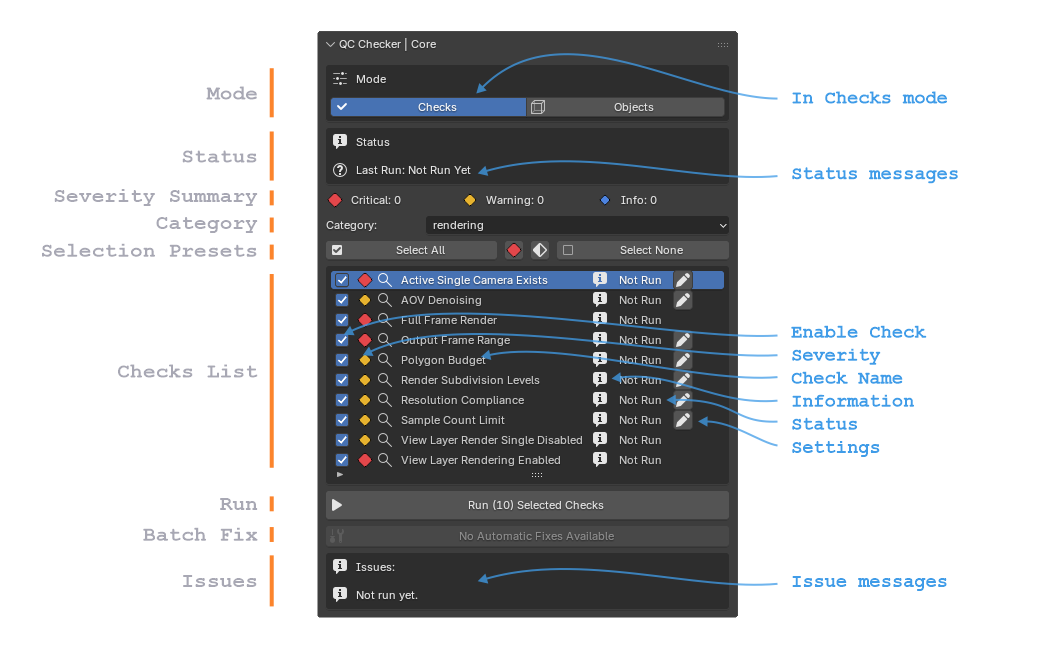Image resolution: width=1056 pixels, height=648 pixels.
Task: Disable the Active Single Camera Exists check
Action: [x=342, y=280]
